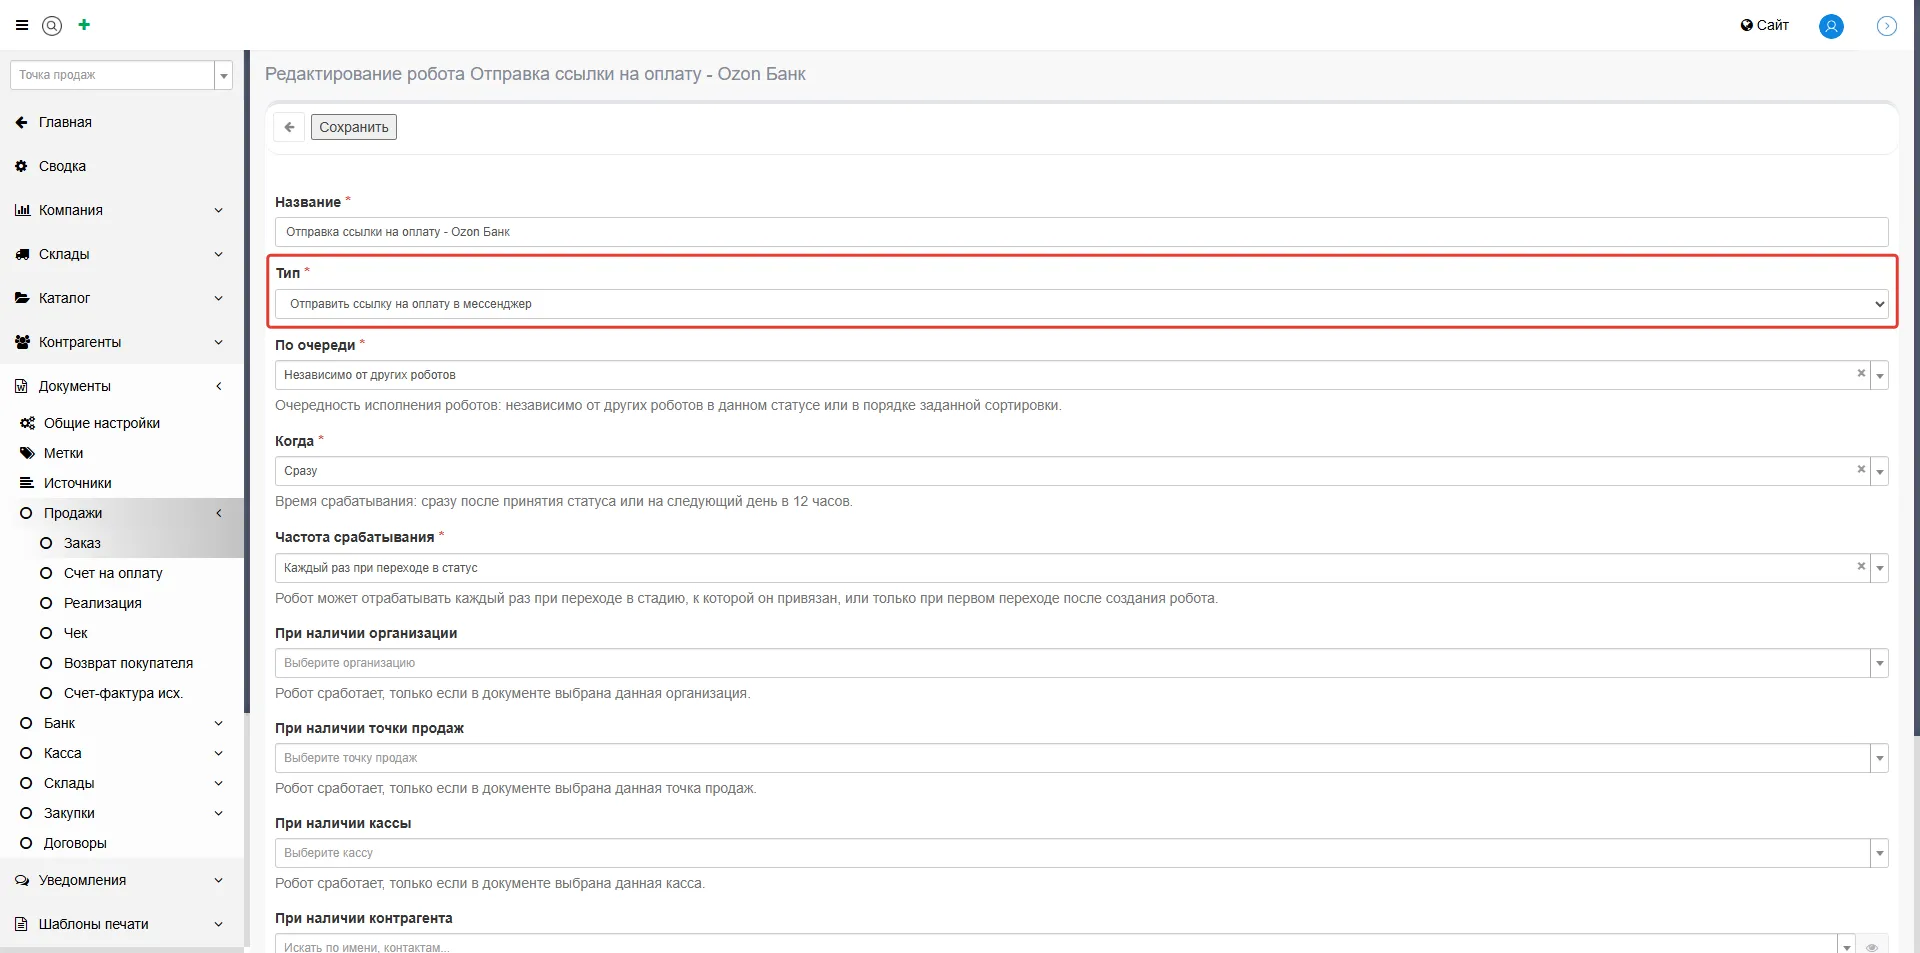Click the hamburger menu icon
Viewport: 1920px width, 953px height.
(x=21, y=25)
